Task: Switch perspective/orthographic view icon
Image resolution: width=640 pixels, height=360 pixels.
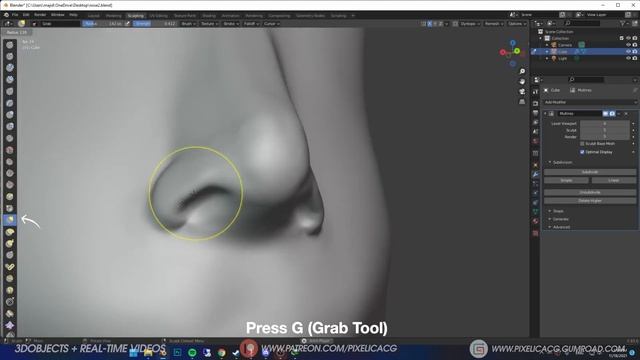Action: [x=522, y=102]
